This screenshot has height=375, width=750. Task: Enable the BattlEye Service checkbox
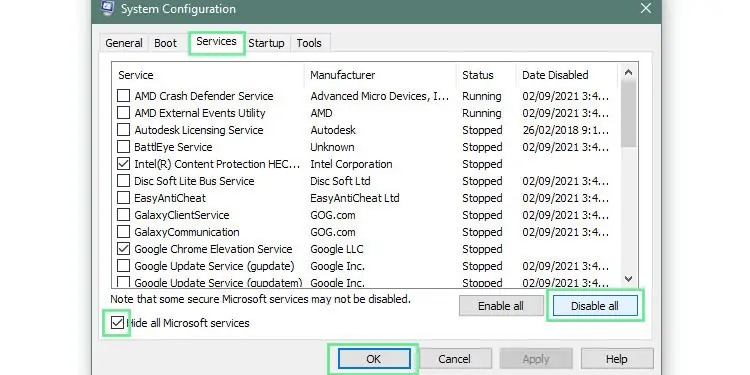[x=123, y=147]
